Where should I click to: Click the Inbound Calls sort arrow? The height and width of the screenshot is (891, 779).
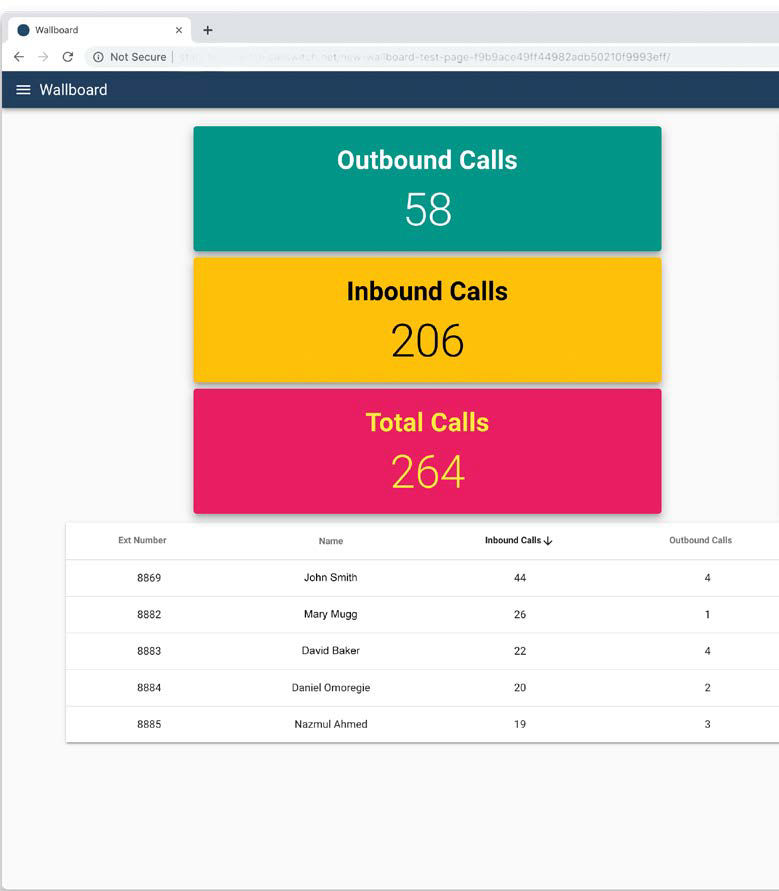click(x=548, y=541)
